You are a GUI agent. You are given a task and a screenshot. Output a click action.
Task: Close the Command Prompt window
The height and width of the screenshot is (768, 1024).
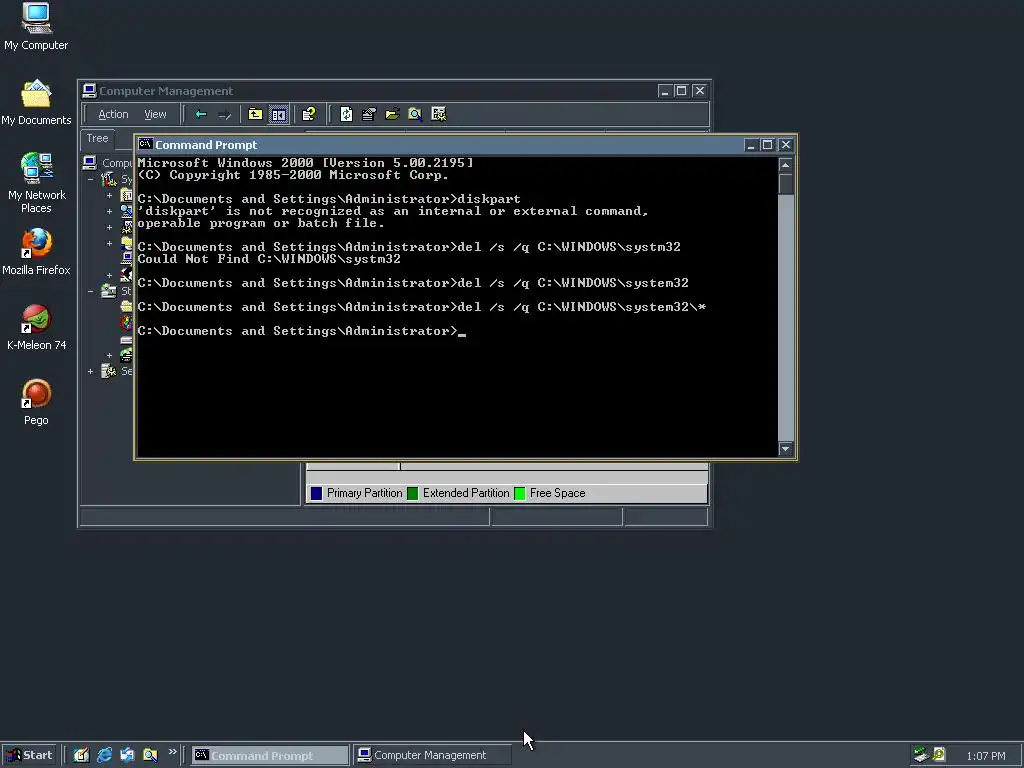[x=786, y=145]
